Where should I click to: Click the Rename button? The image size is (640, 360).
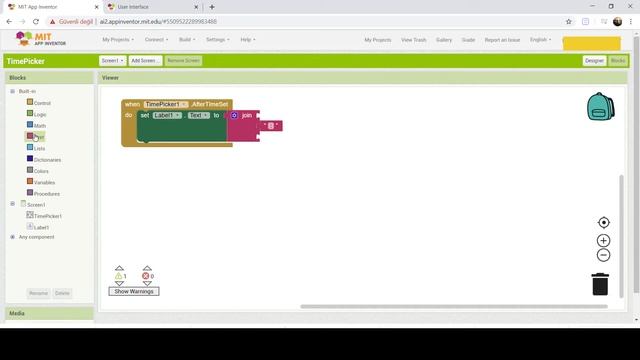[x=38, y=293]
